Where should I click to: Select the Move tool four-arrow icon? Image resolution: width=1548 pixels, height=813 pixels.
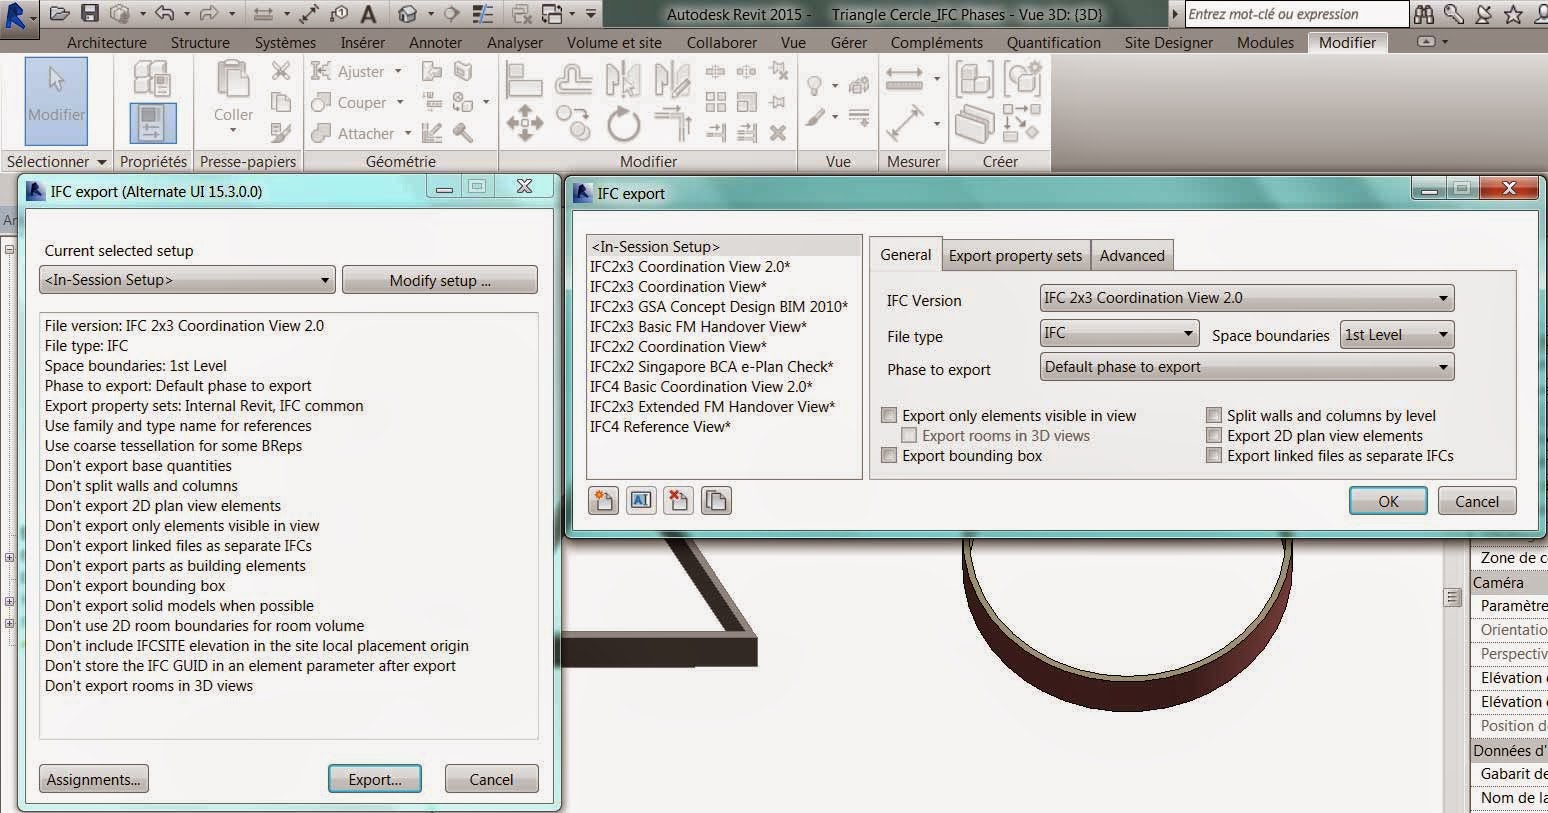click(x=524, y=124)
